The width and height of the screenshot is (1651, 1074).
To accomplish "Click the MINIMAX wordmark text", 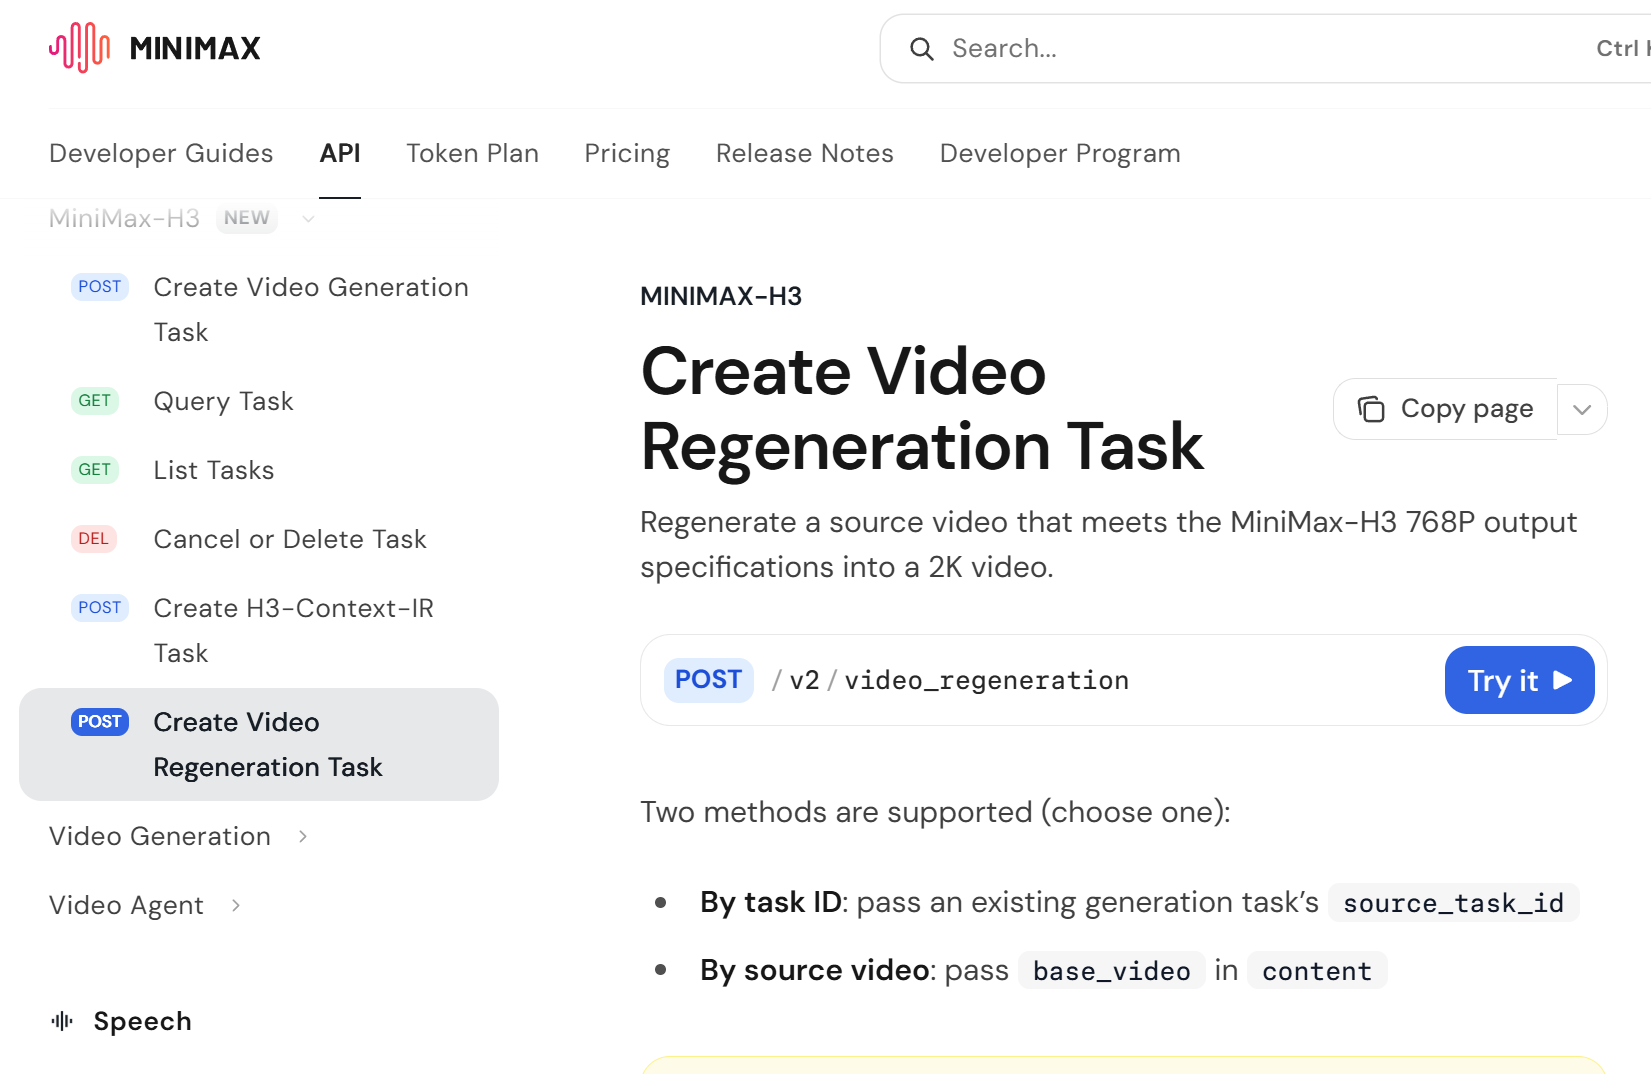I will point(195,48).
